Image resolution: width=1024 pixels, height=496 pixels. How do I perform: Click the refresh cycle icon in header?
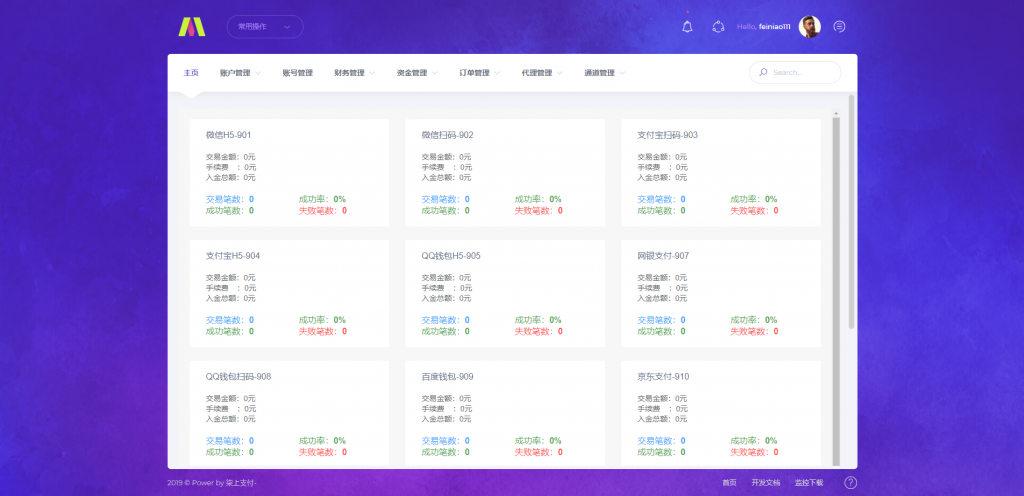[717, 27]
